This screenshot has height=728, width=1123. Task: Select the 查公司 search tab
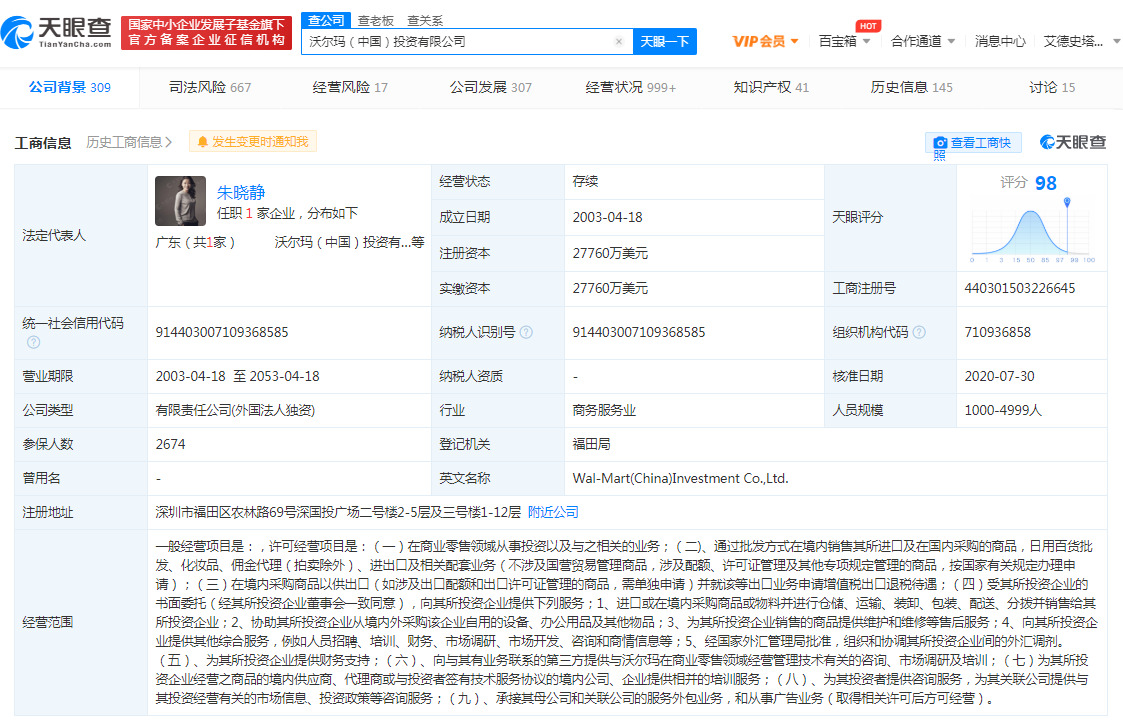point(326,20)
